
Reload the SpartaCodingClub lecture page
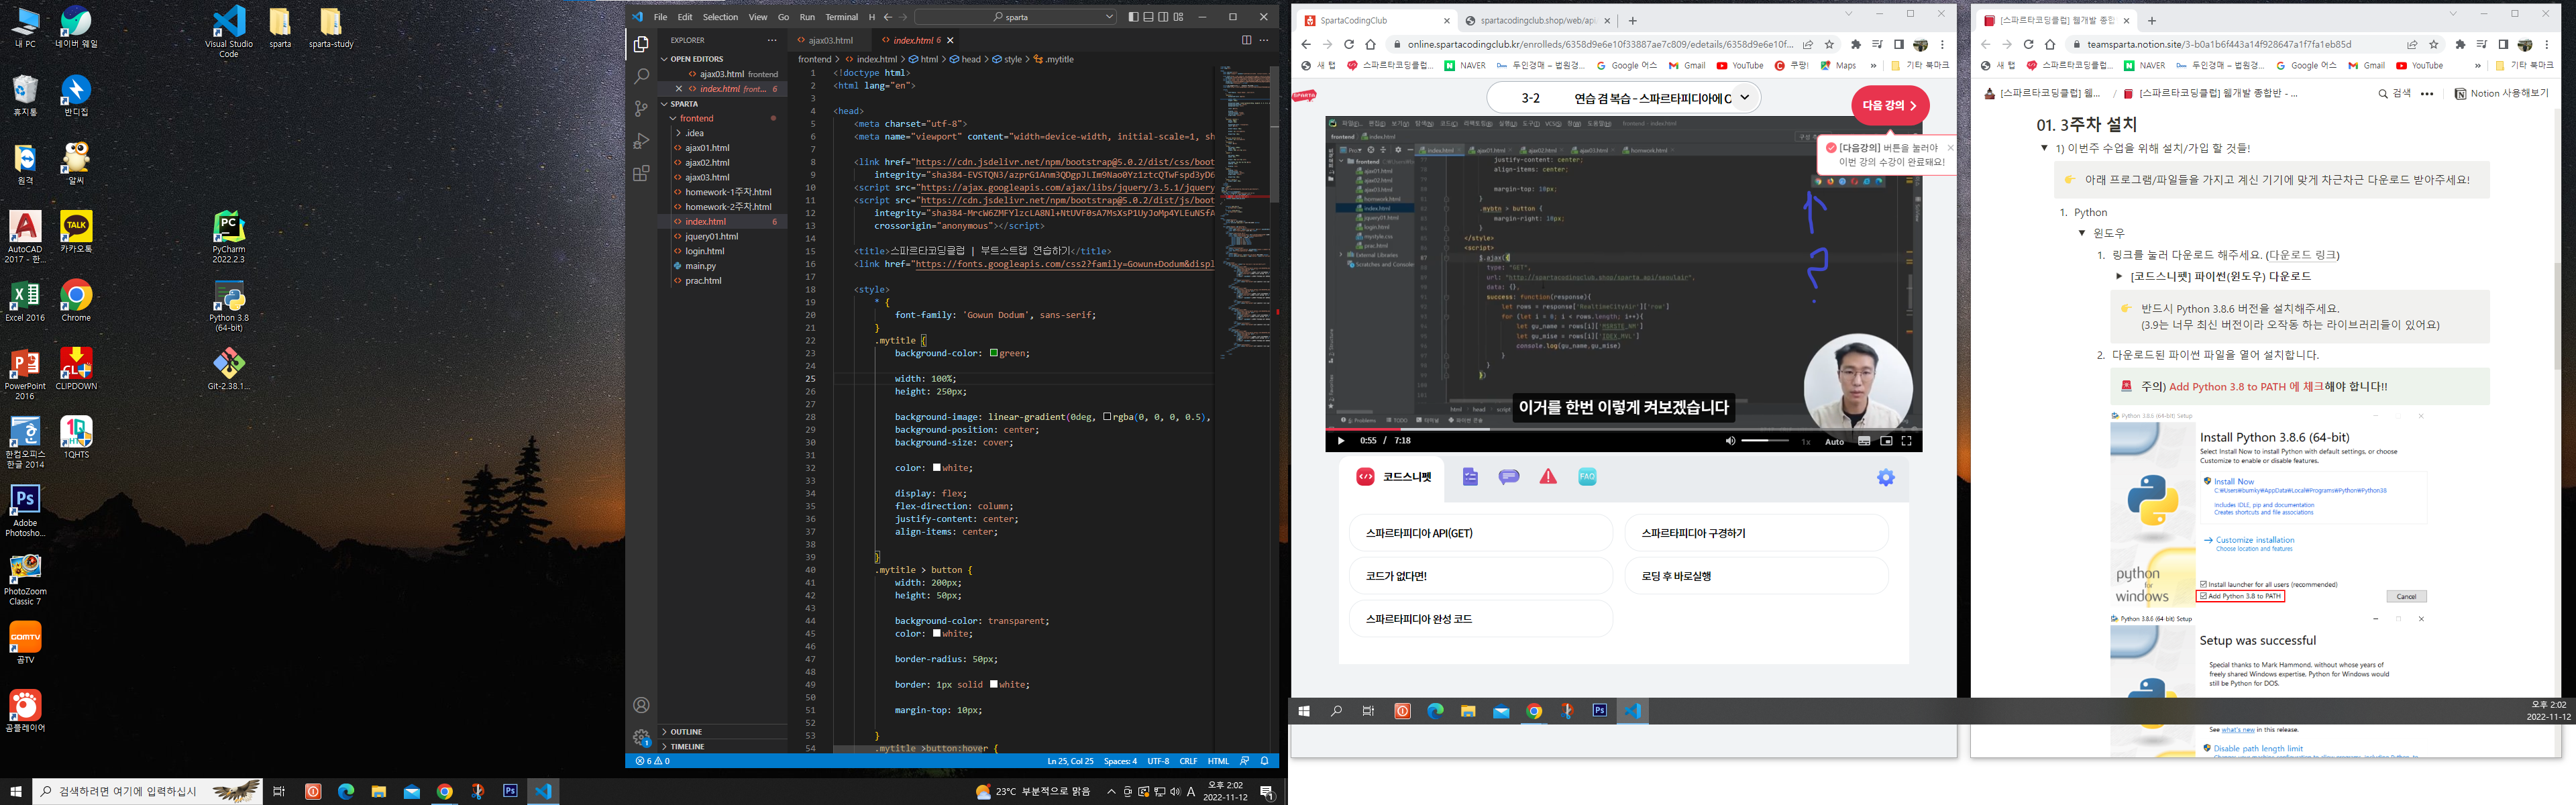click(1348, 44)
